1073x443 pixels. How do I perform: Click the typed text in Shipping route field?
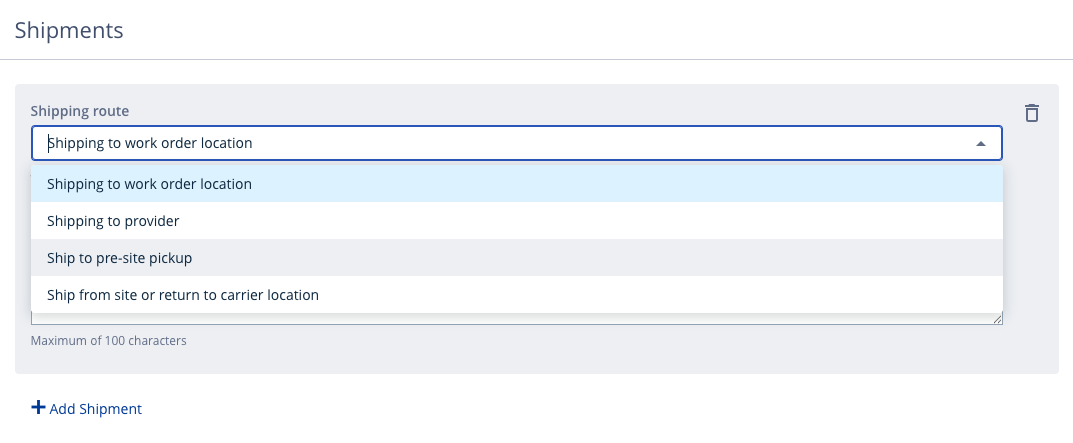coord(150,143)
